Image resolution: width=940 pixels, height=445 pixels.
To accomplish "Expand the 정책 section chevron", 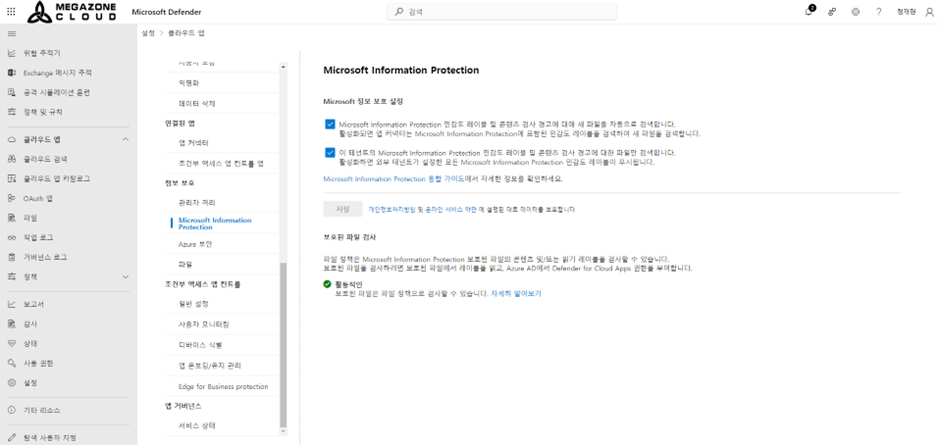I will coord(125,276).
